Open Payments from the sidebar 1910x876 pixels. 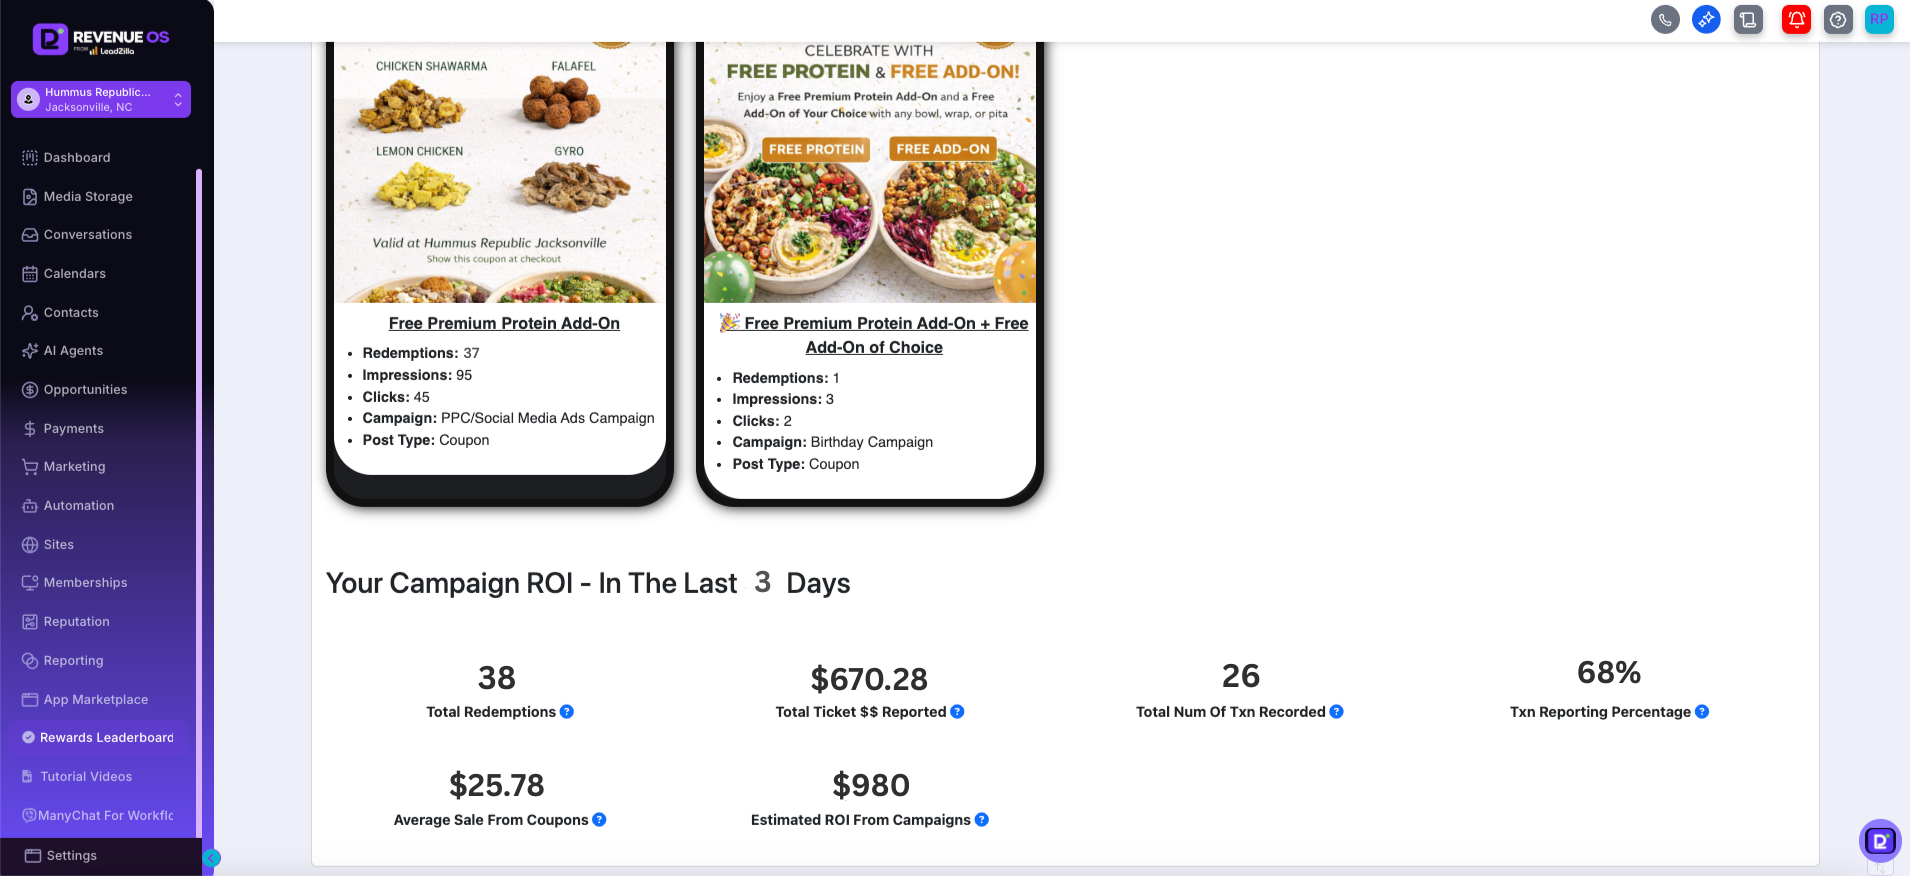(73, 428)
